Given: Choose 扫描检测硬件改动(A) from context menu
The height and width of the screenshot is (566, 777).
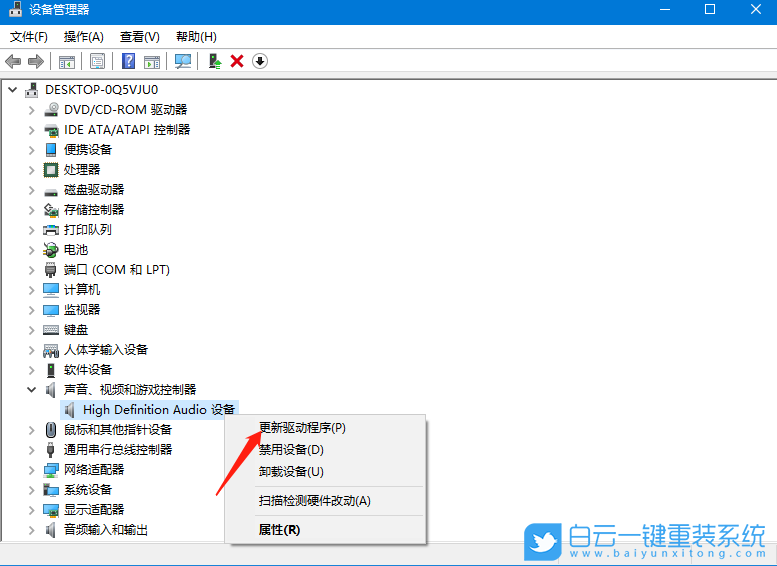Looking at the screenshot, I should (x=325, y=501).
